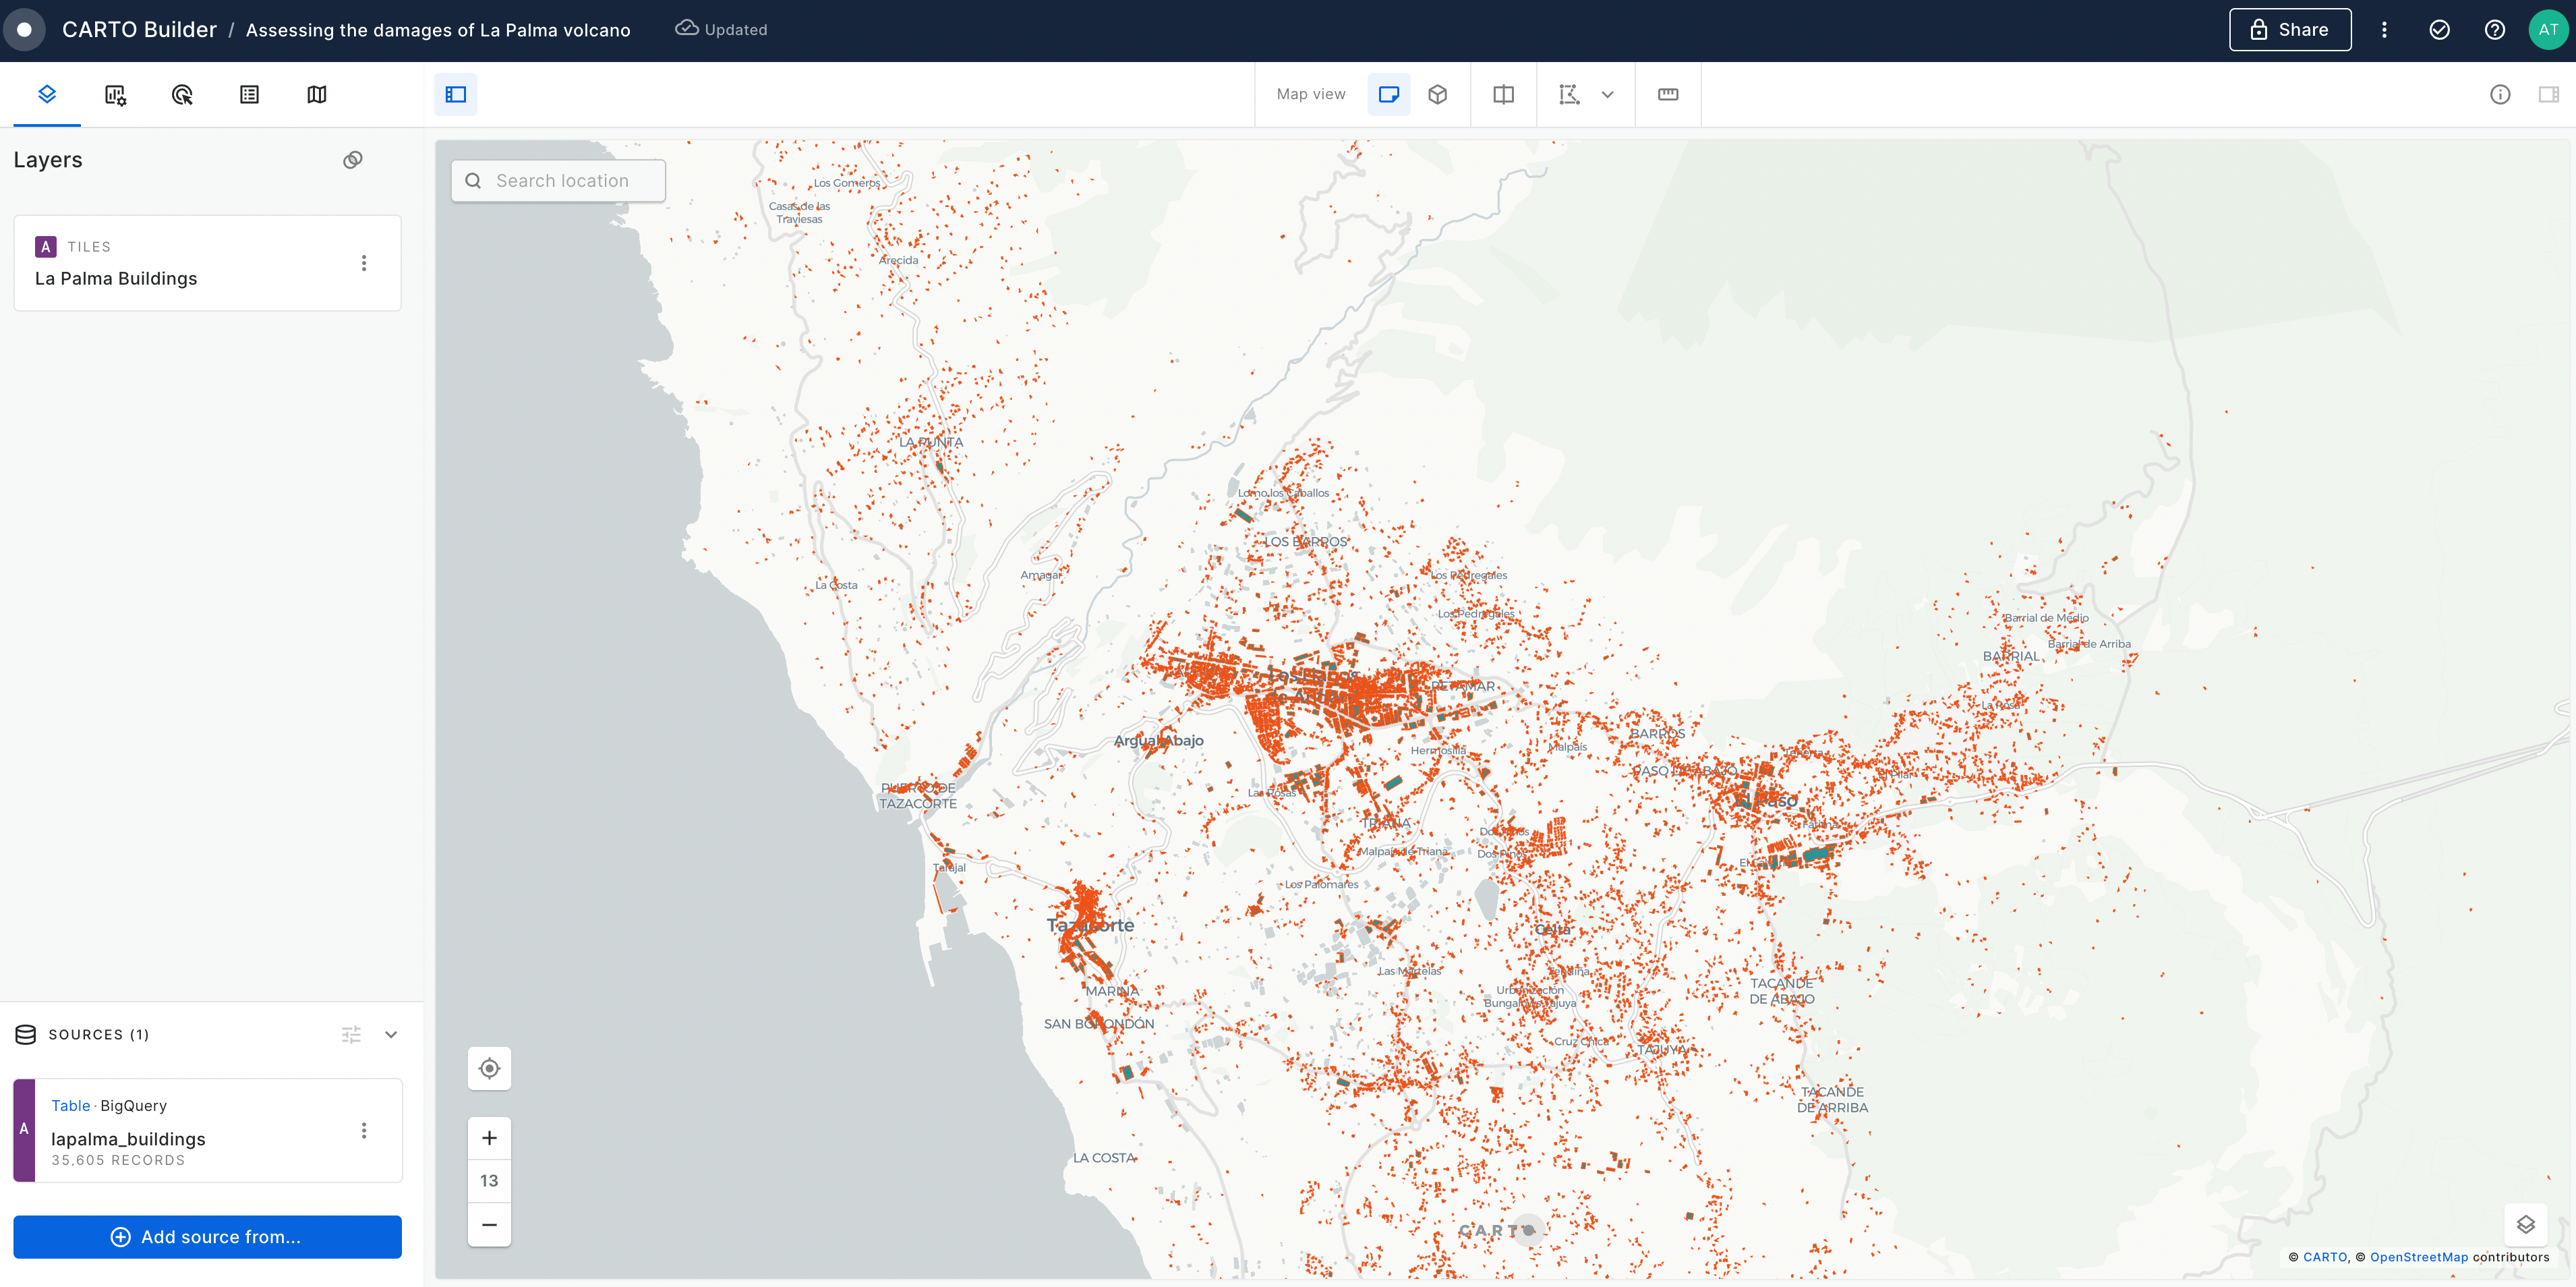The image size is (2576, 1287).
Task: Open the help question mark icon
Action: click(2495, 30)
